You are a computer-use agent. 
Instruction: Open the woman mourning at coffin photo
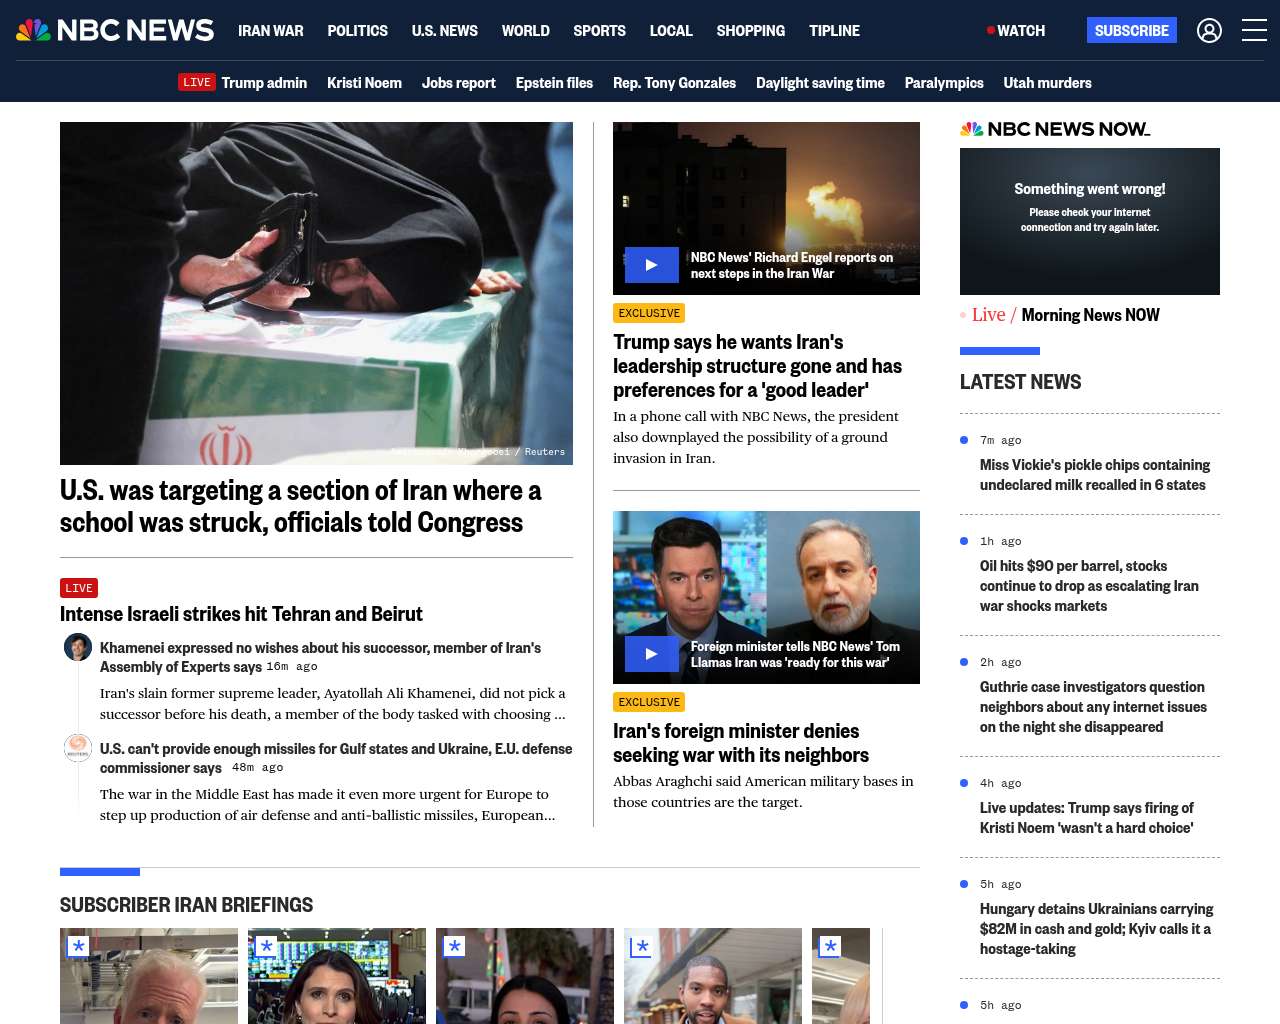pos(316,293)
